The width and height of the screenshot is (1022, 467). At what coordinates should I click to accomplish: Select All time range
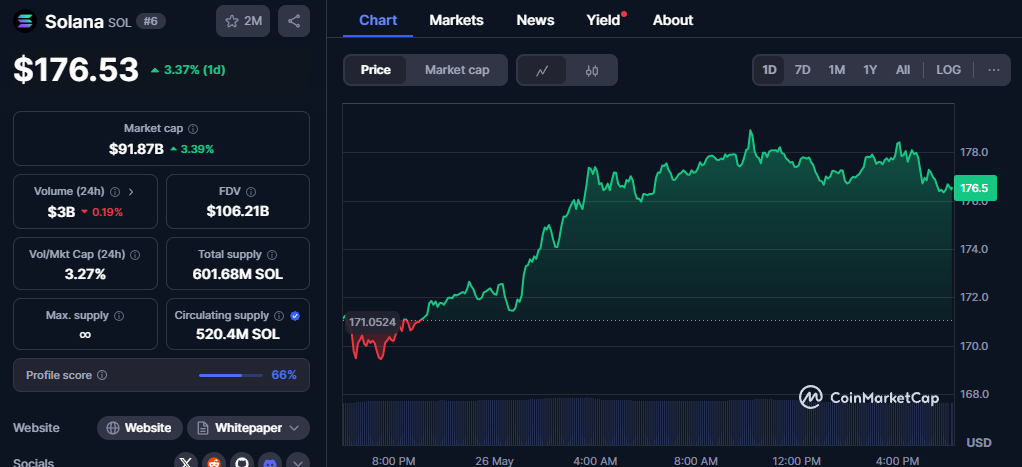(x=903, y=70)
